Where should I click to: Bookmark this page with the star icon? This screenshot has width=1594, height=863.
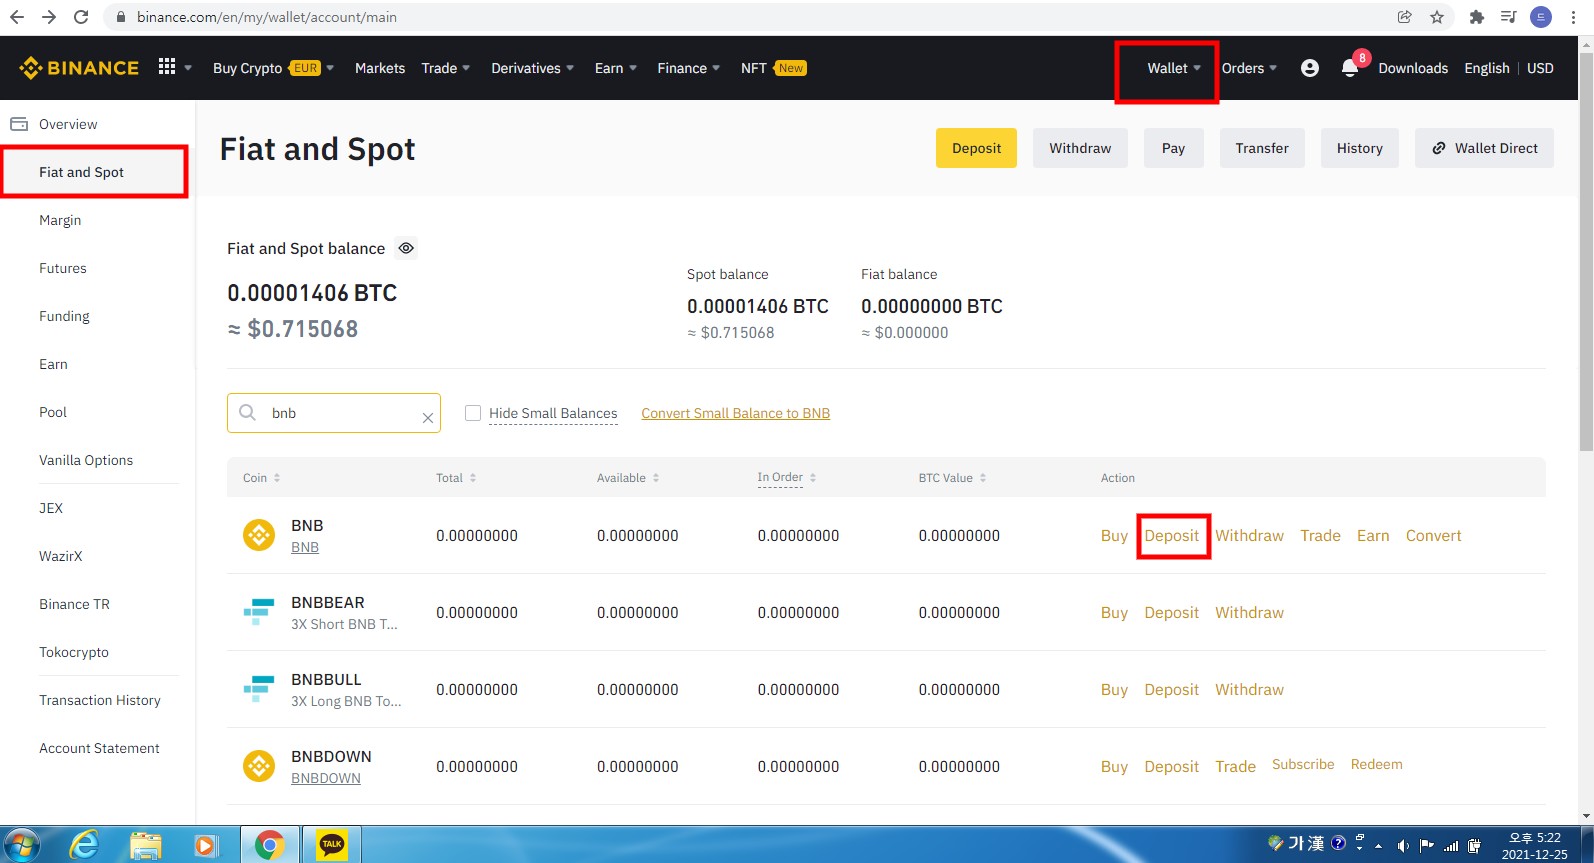[1437, 17]
